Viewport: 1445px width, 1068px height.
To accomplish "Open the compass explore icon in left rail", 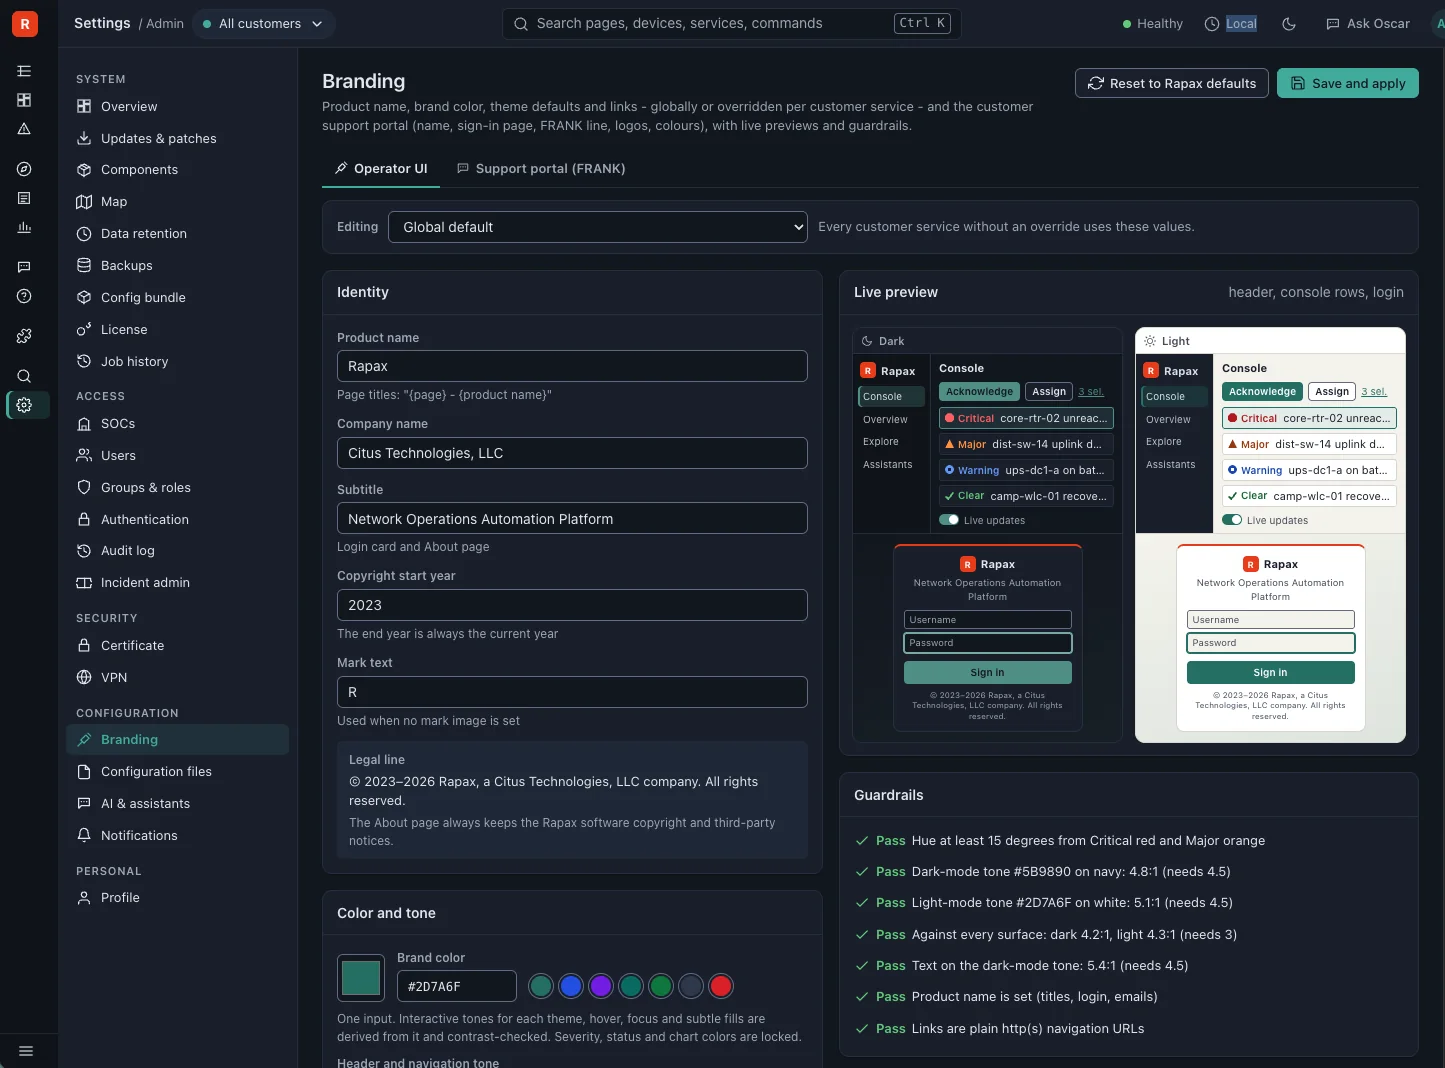I will coord(24,169).
